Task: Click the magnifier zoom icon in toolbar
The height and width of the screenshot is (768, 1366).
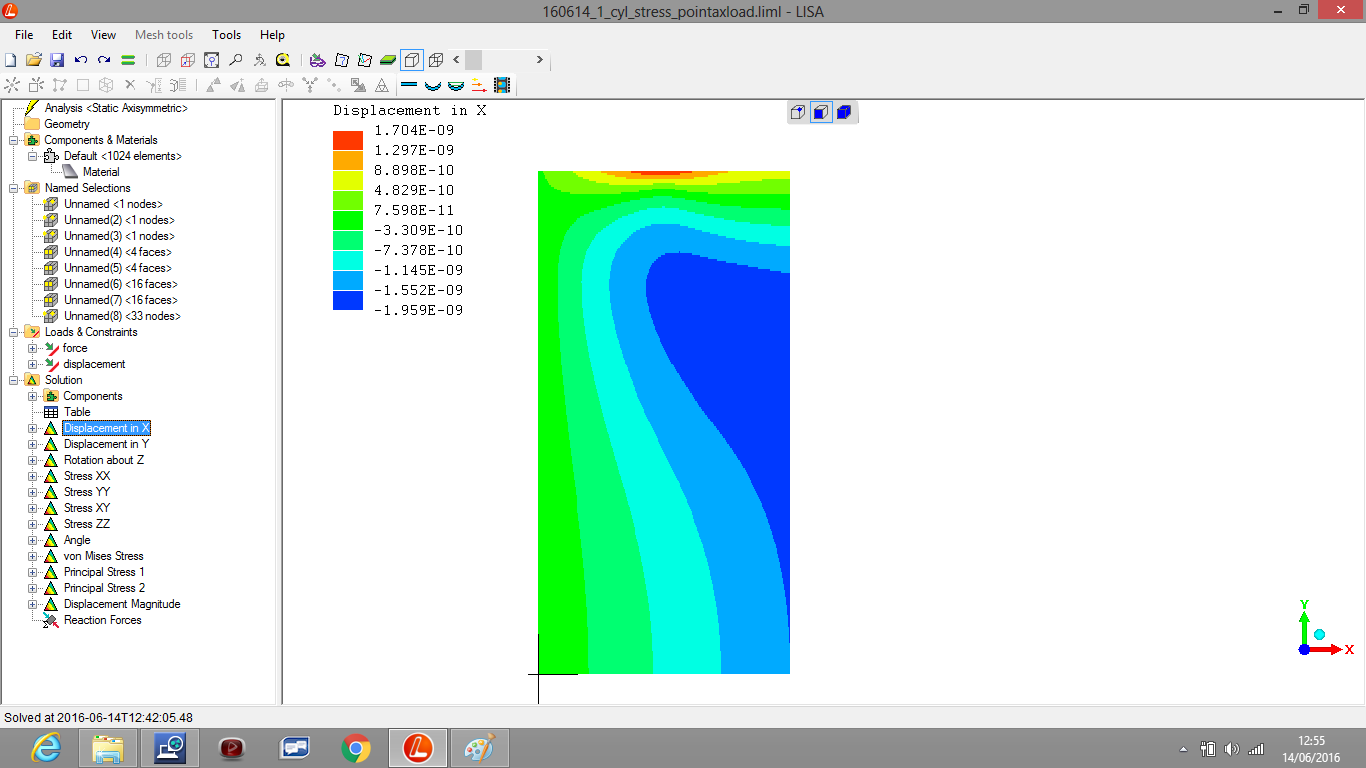Action: (236, 60)
